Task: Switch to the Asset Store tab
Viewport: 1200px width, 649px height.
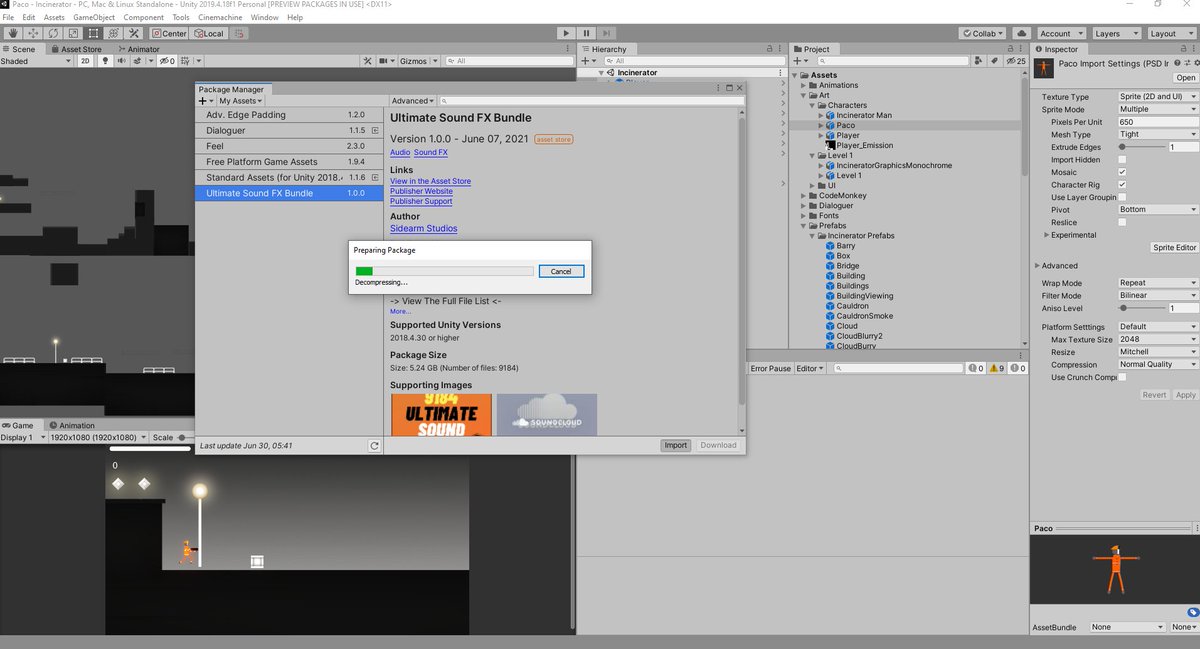Action: [75, 48]
